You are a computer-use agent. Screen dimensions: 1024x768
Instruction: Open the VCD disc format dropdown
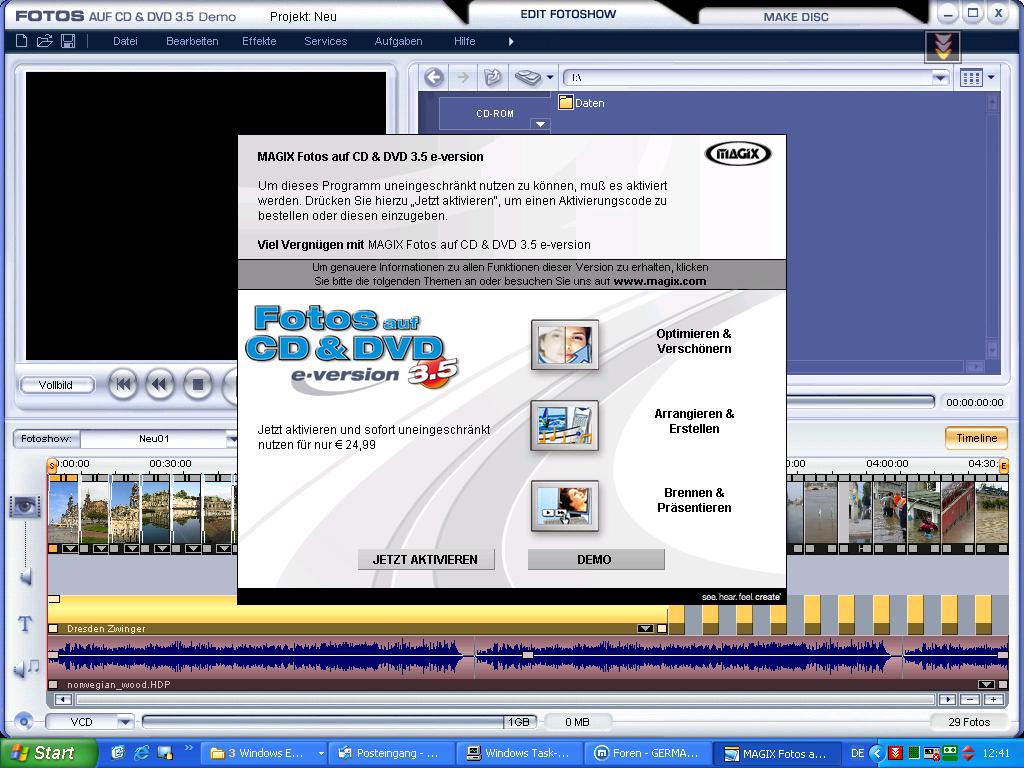[124, 722]
